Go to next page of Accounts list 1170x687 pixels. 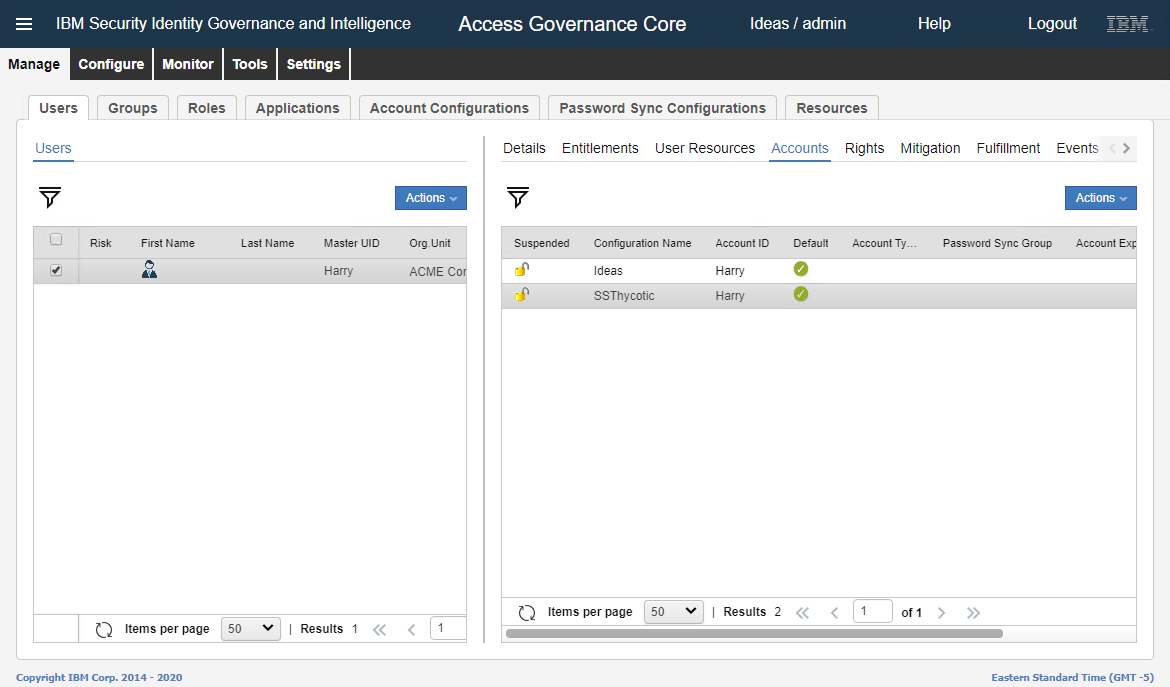942,612
